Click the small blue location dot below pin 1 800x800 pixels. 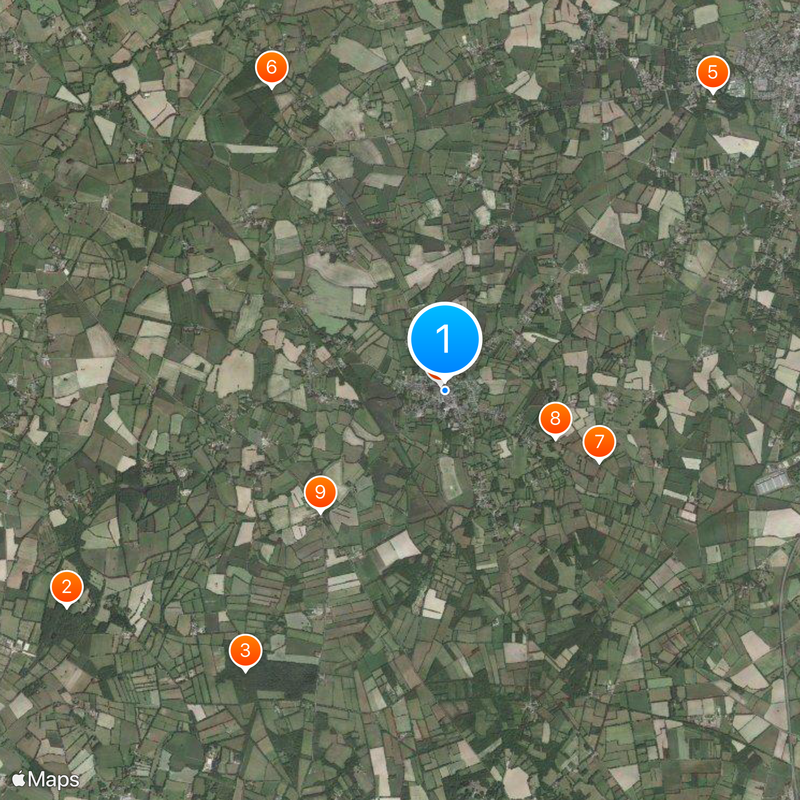pos(445,390)
